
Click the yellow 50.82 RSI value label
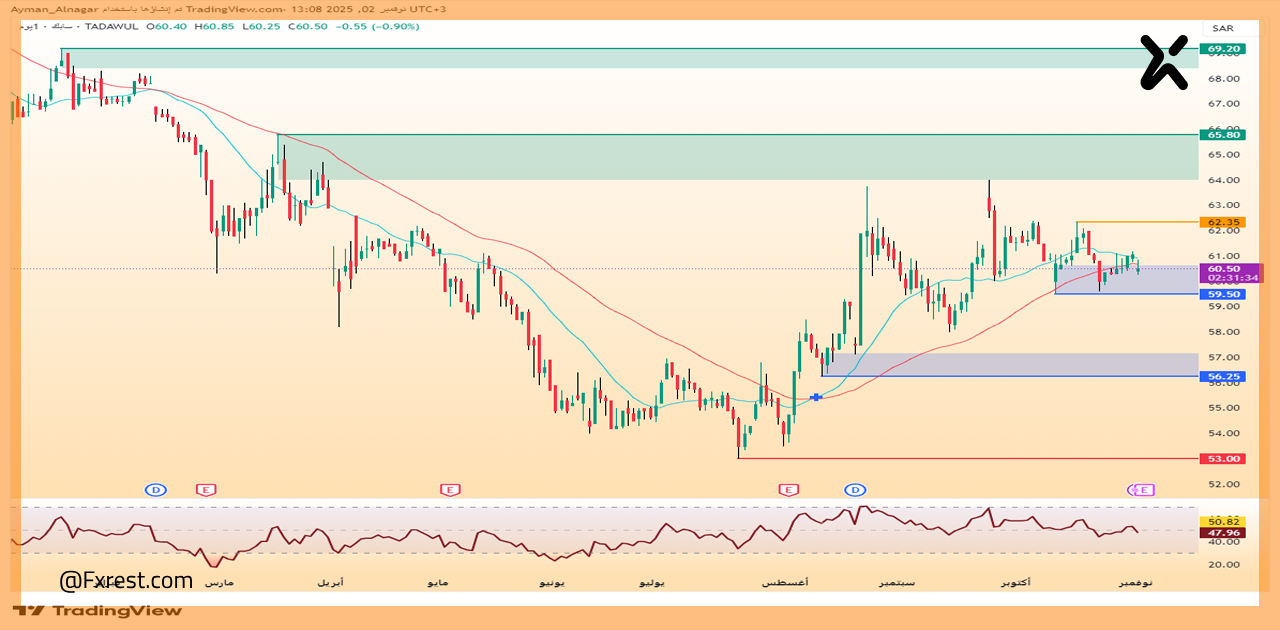point(1224,521)
